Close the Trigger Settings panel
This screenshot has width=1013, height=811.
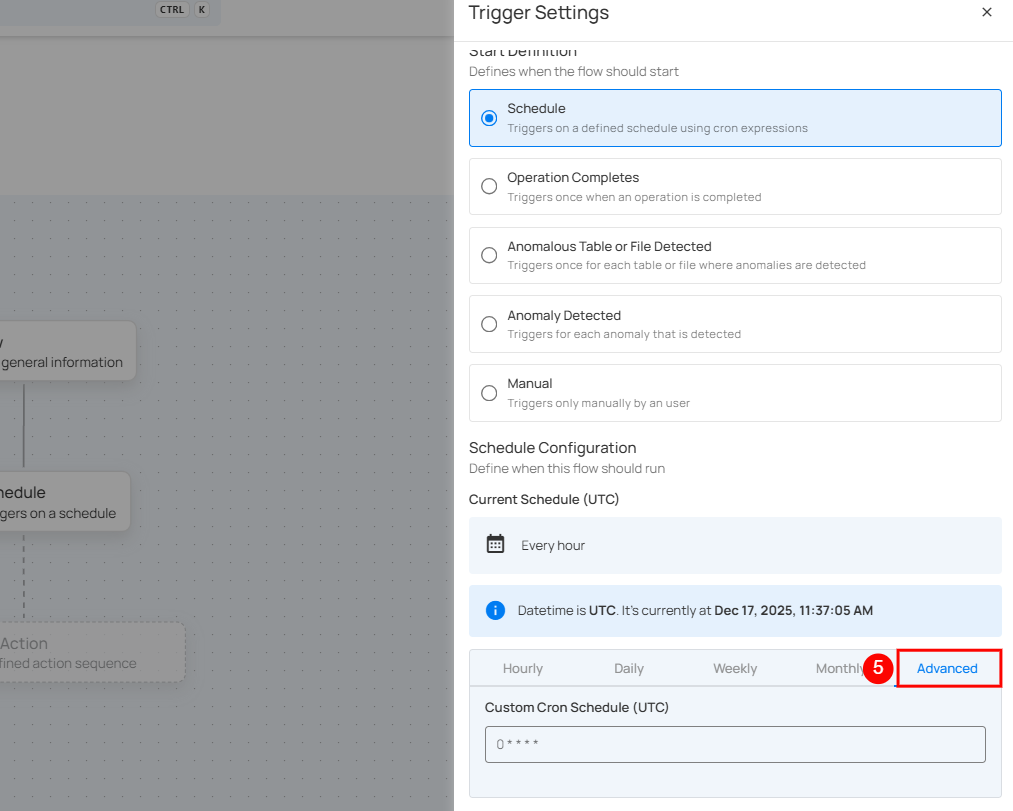(x=986, y=13)
